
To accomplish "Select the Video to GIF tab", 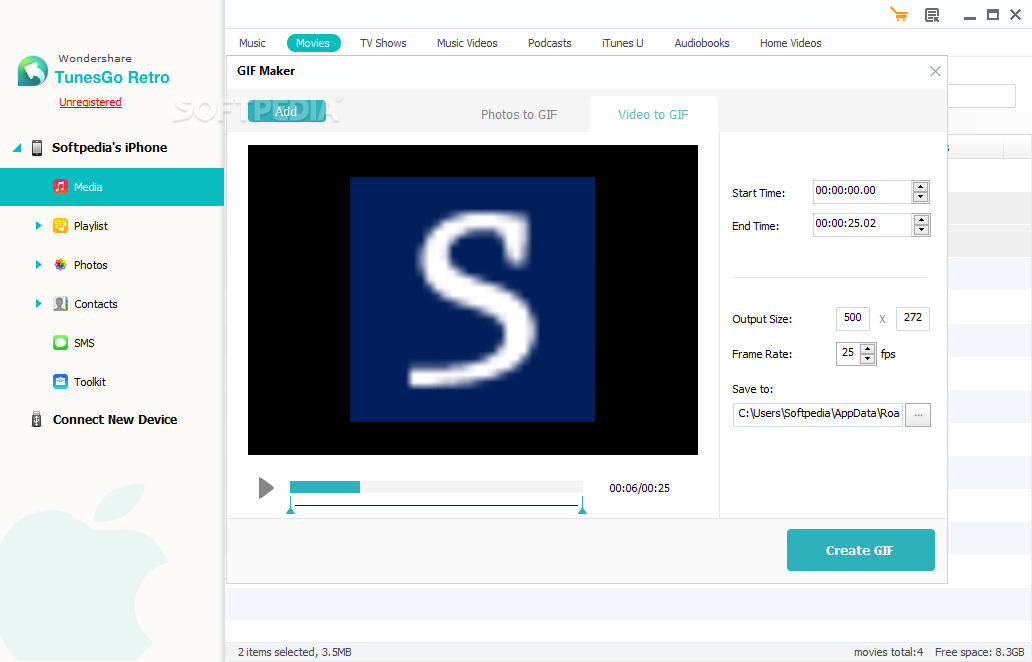I will pyautogui.click(x=653, y=115).
